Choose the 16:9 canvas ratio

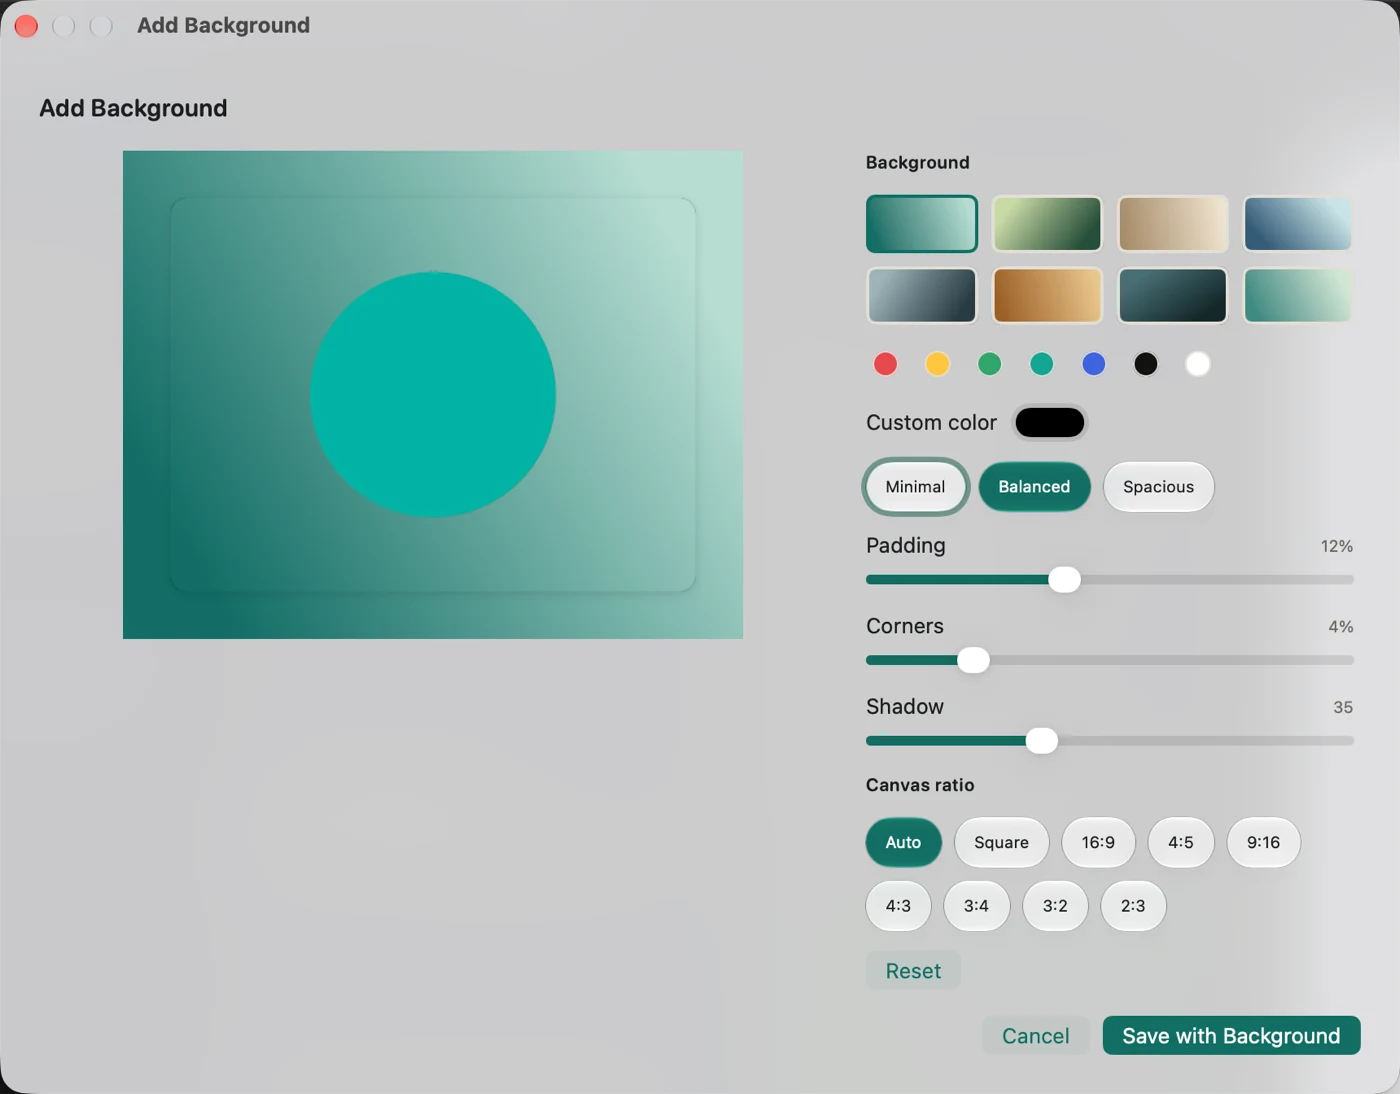1098,842
